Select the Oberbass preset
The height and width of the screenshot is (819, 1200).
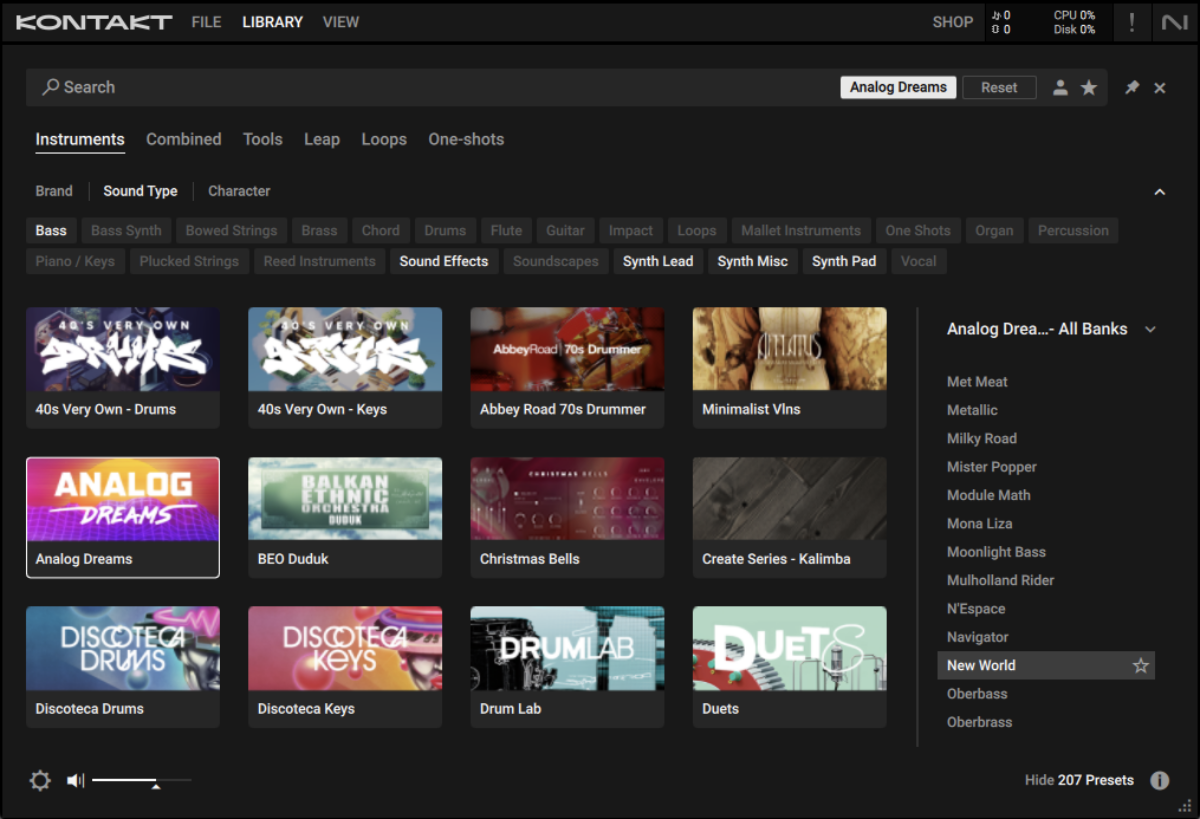coord(1046,694)
